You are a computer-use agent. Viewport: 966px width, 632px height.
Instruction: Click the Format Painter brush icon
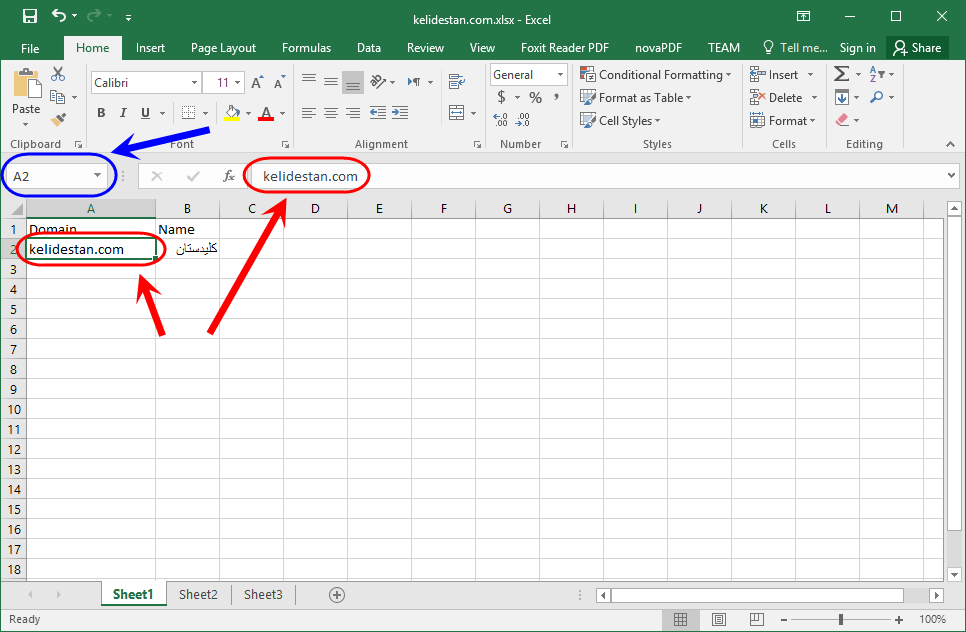pyautogui.click(x=58, y=120)
